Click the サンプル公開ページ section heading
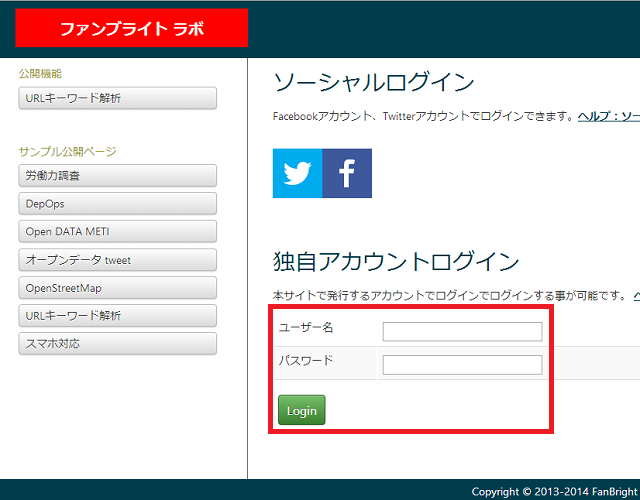Viewport: 640px width, 500px height. [67, 151]
